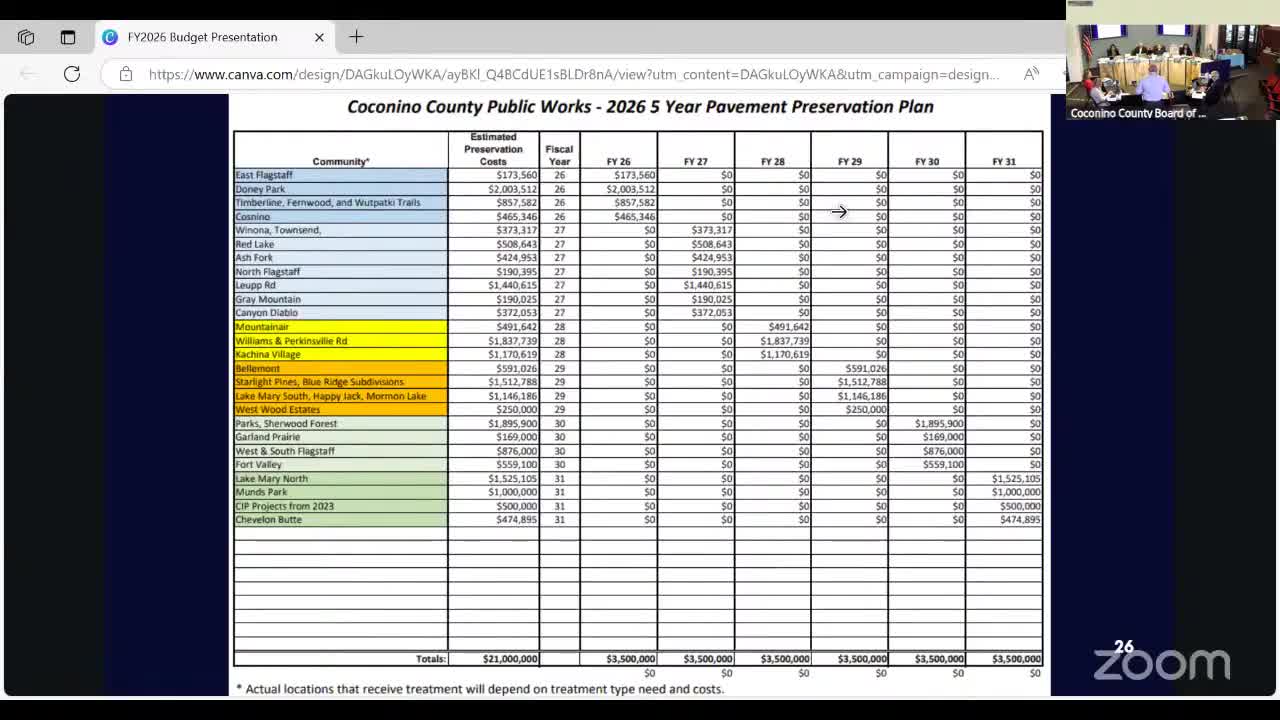This screenshot has height=720, width=1280.
Task: Click the $1,895,900 estimated cost for Parks
Action: (513, 423)
